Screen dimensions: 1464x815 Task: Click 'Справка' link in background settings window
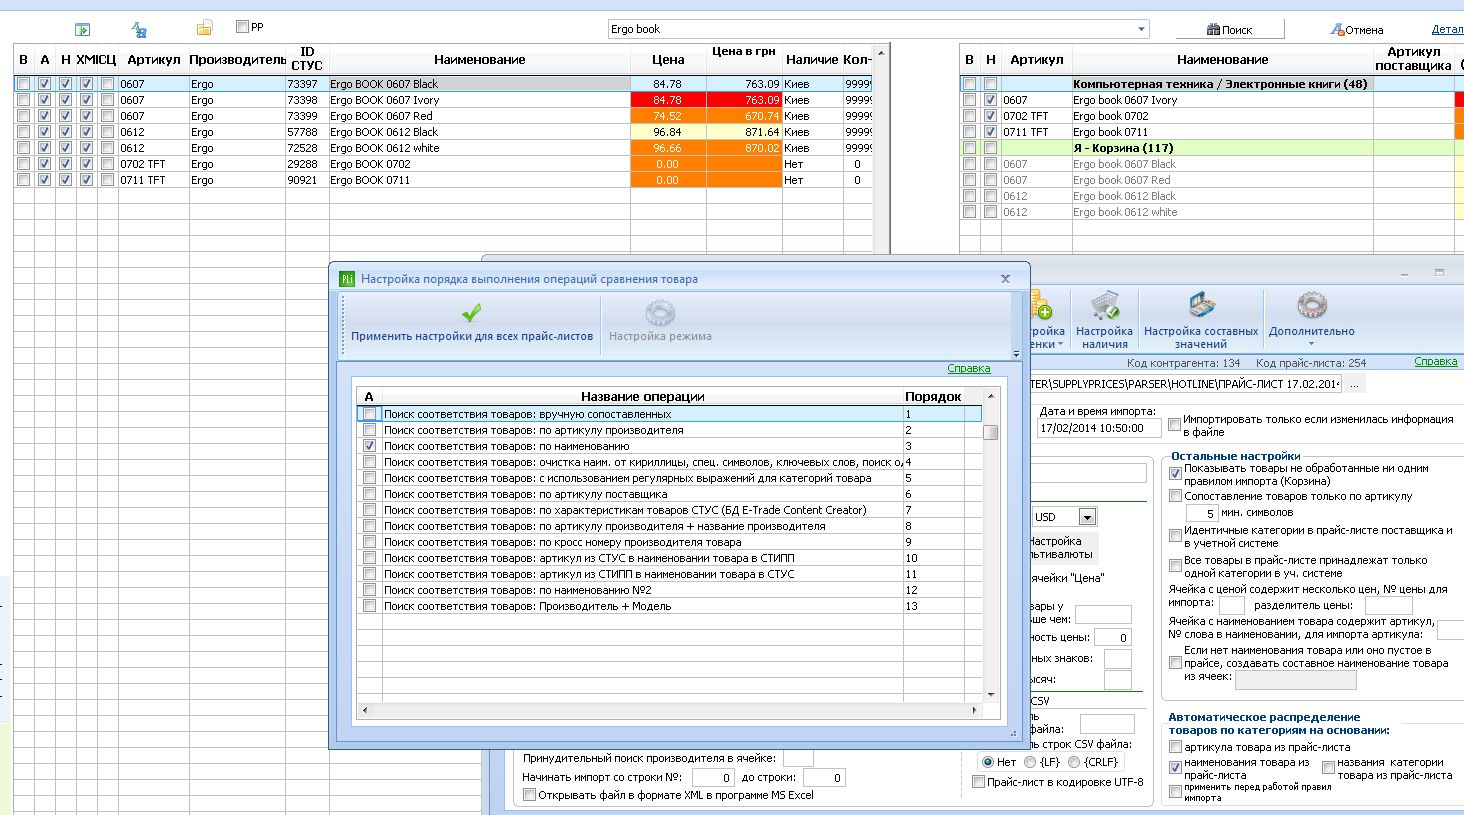point(1435,362)
